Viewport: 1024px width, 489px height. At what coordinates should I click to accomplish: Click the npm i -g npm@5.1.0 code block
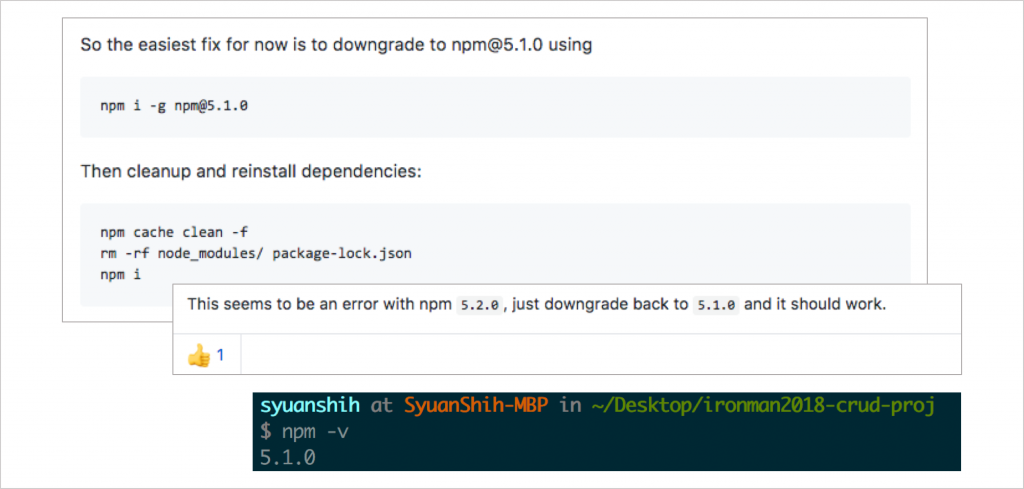[x=495, y=106]
